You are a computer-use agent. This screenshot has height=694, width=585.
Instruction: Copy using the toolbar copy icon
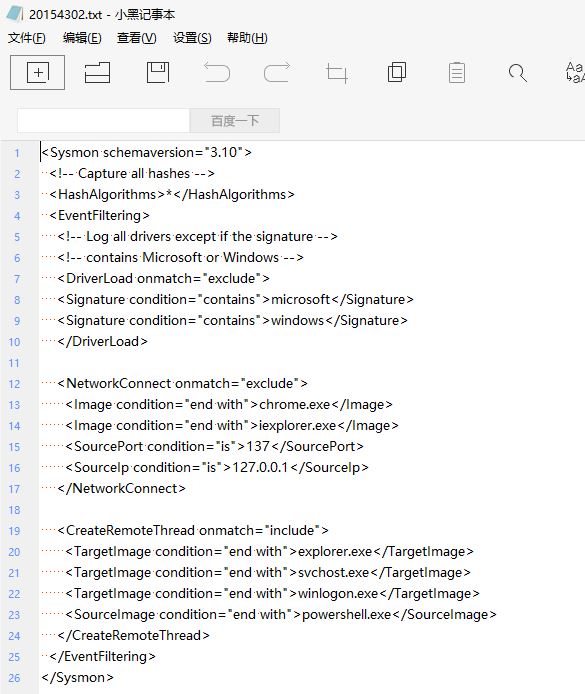click(x=397, y=72)
